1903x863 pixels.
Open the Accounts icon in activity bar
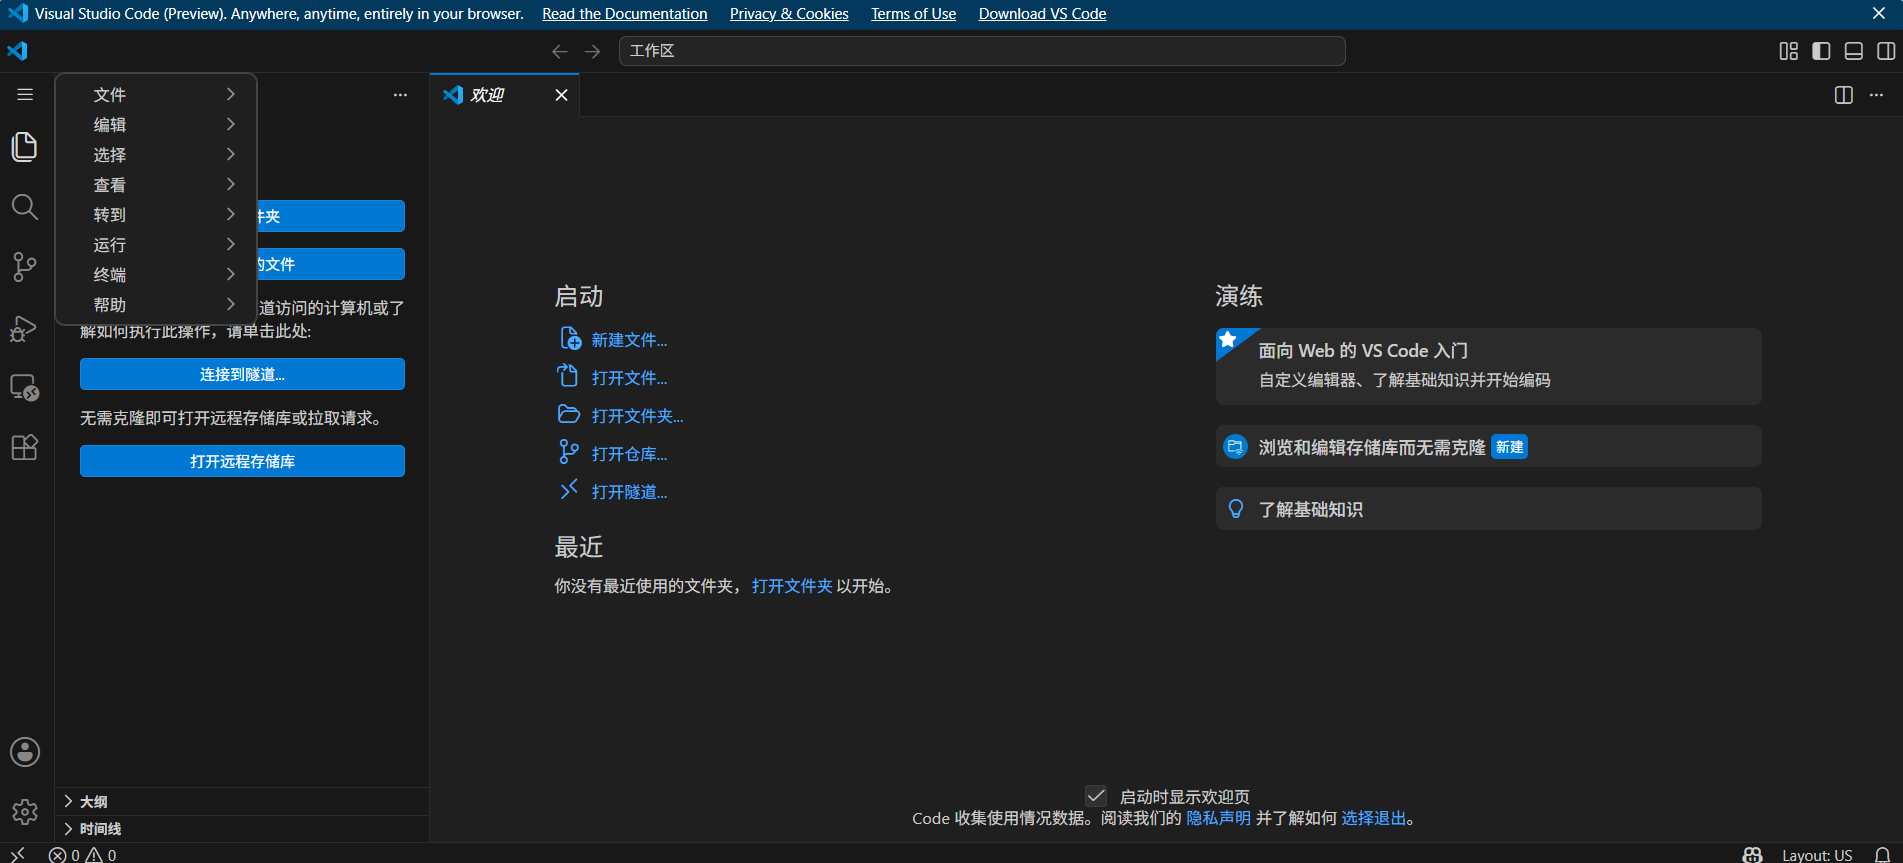coord(25,752)
